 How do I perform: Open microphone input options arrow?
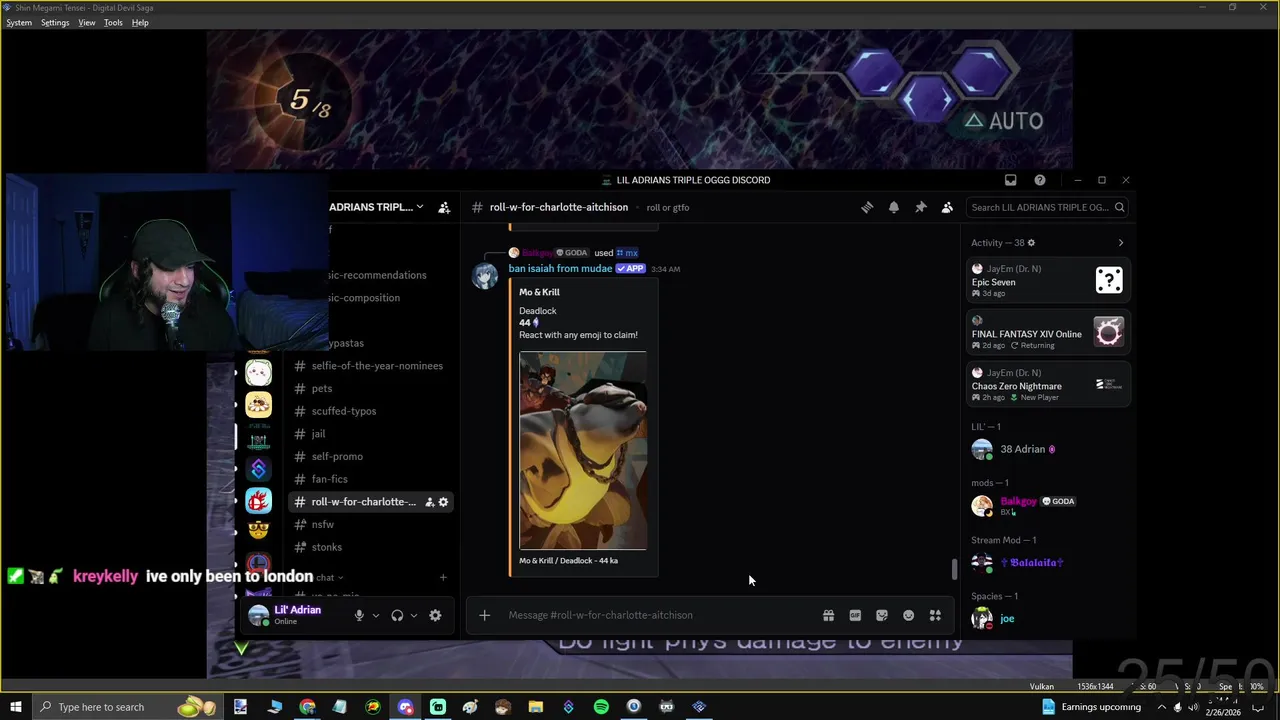(375, 615)
